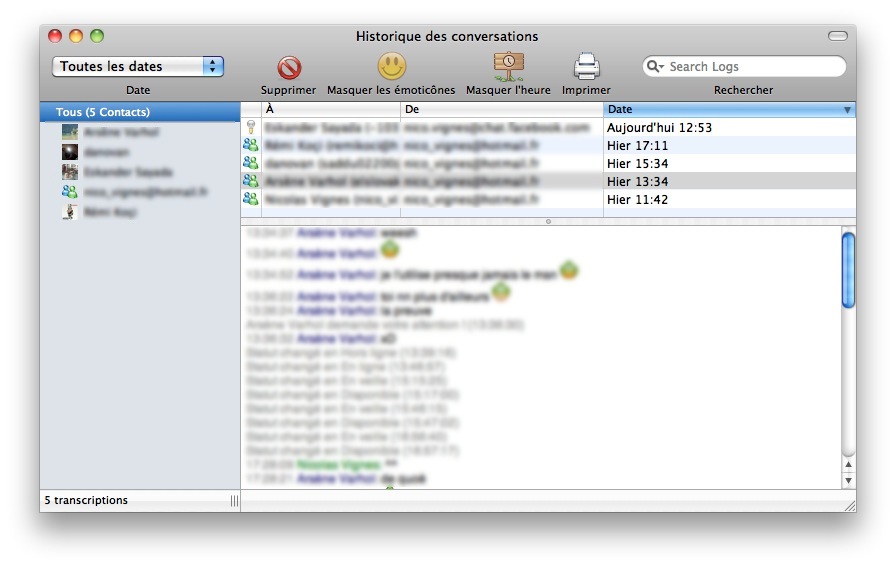Open the Toutes les dates dropdown
The height and width of the screenshot is (567, 896).
coord(138,67)
